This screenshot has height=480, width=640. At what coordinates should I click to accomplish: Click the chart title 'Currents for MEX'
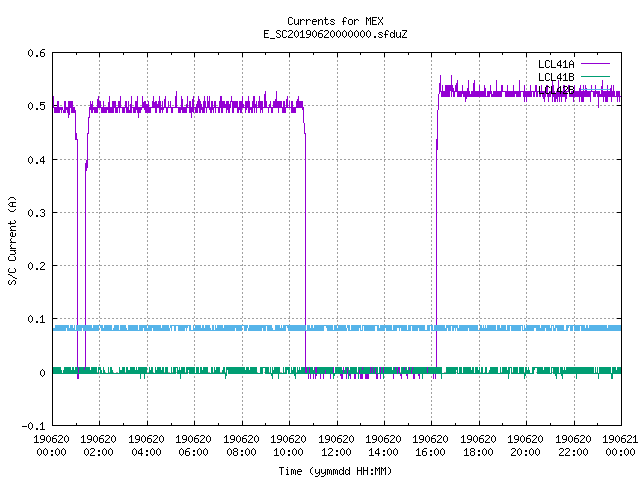[335, 21]
